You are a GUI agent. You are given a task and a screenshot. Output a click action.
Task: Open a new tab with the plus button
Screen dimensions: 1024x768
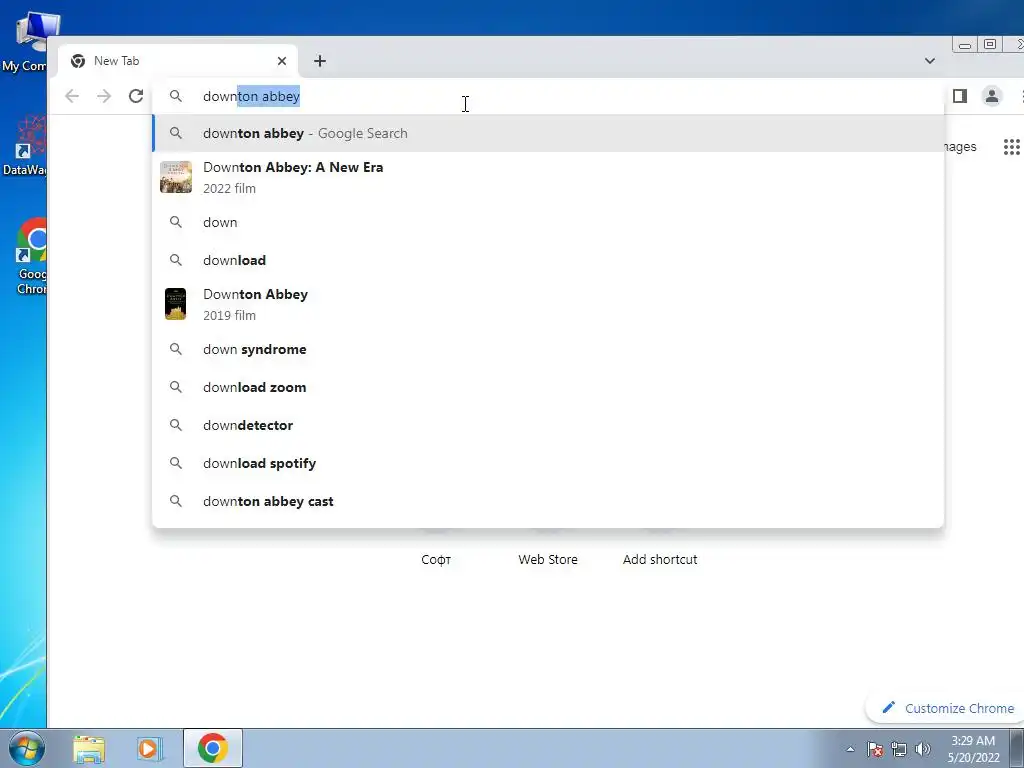click(x=319, y=61)
